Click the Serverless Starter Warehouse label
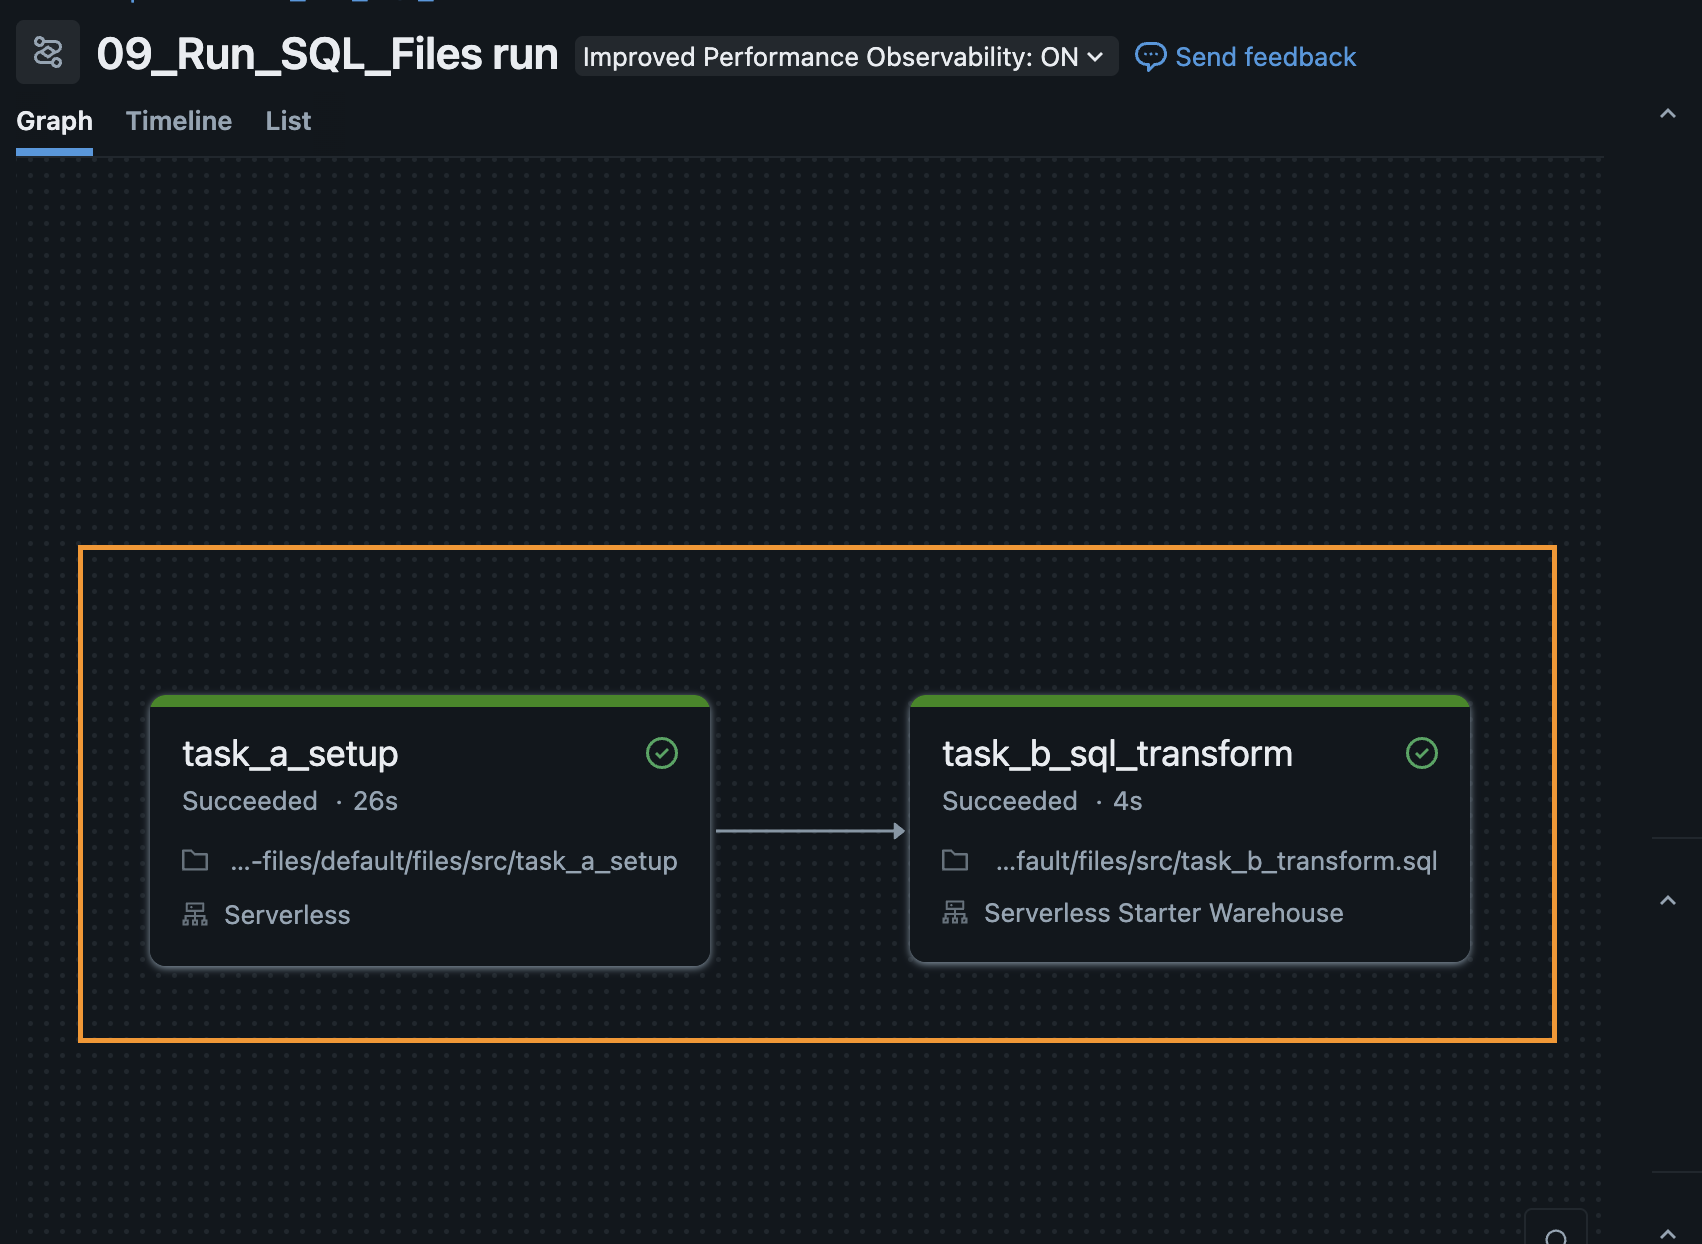This screenshot has width=1702, height=1244. [x=1163, y=913]
